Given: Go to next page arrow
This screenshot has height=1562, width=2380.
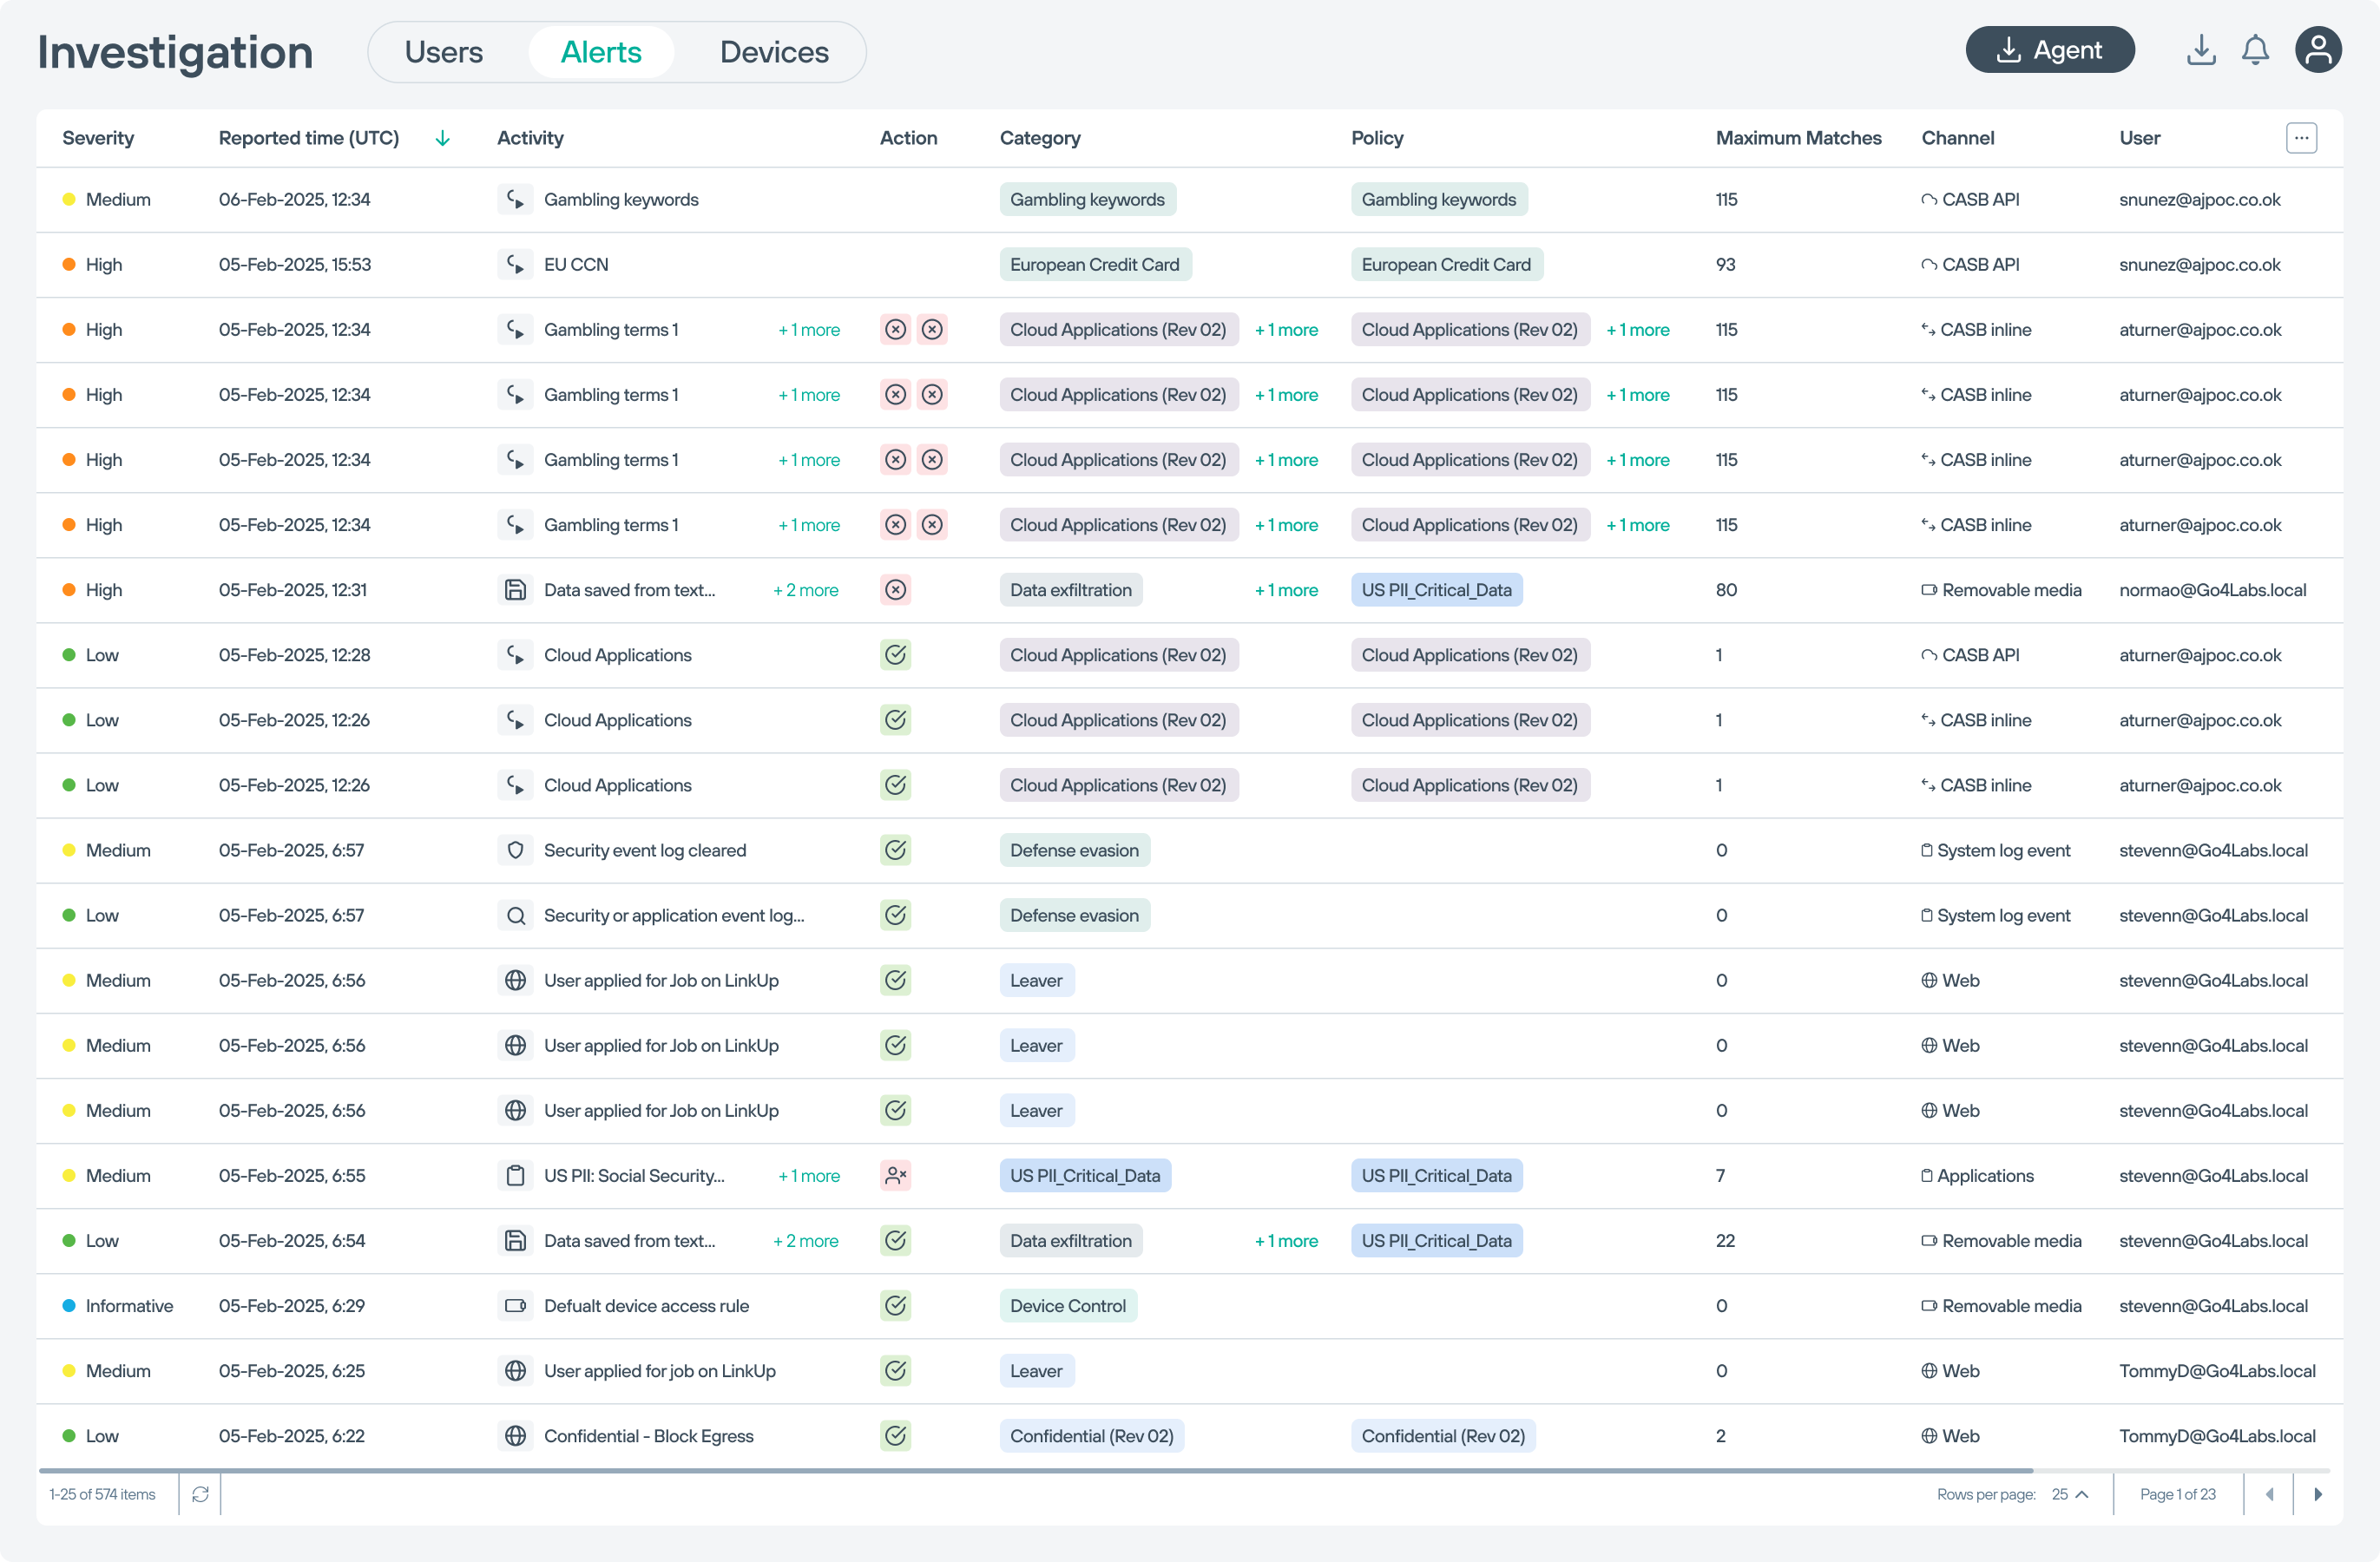Looking at the screenshot, I should pyautogui.click(x=2318, y=1494).
